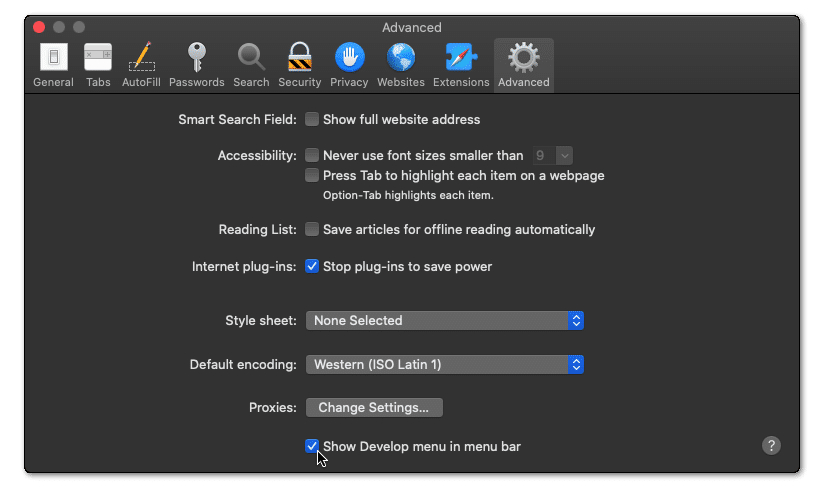Switch to the Tabs preferences icon
This screenshot has height=494, width=828.
coord(98,64)
